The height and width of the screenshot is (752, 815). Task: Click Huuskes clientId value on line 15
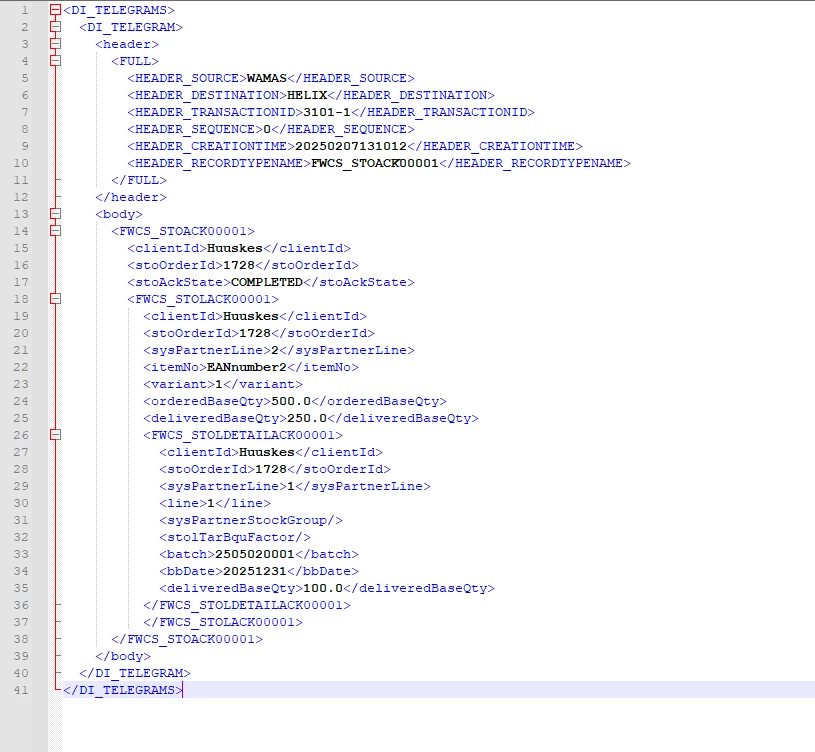point(235,248)
